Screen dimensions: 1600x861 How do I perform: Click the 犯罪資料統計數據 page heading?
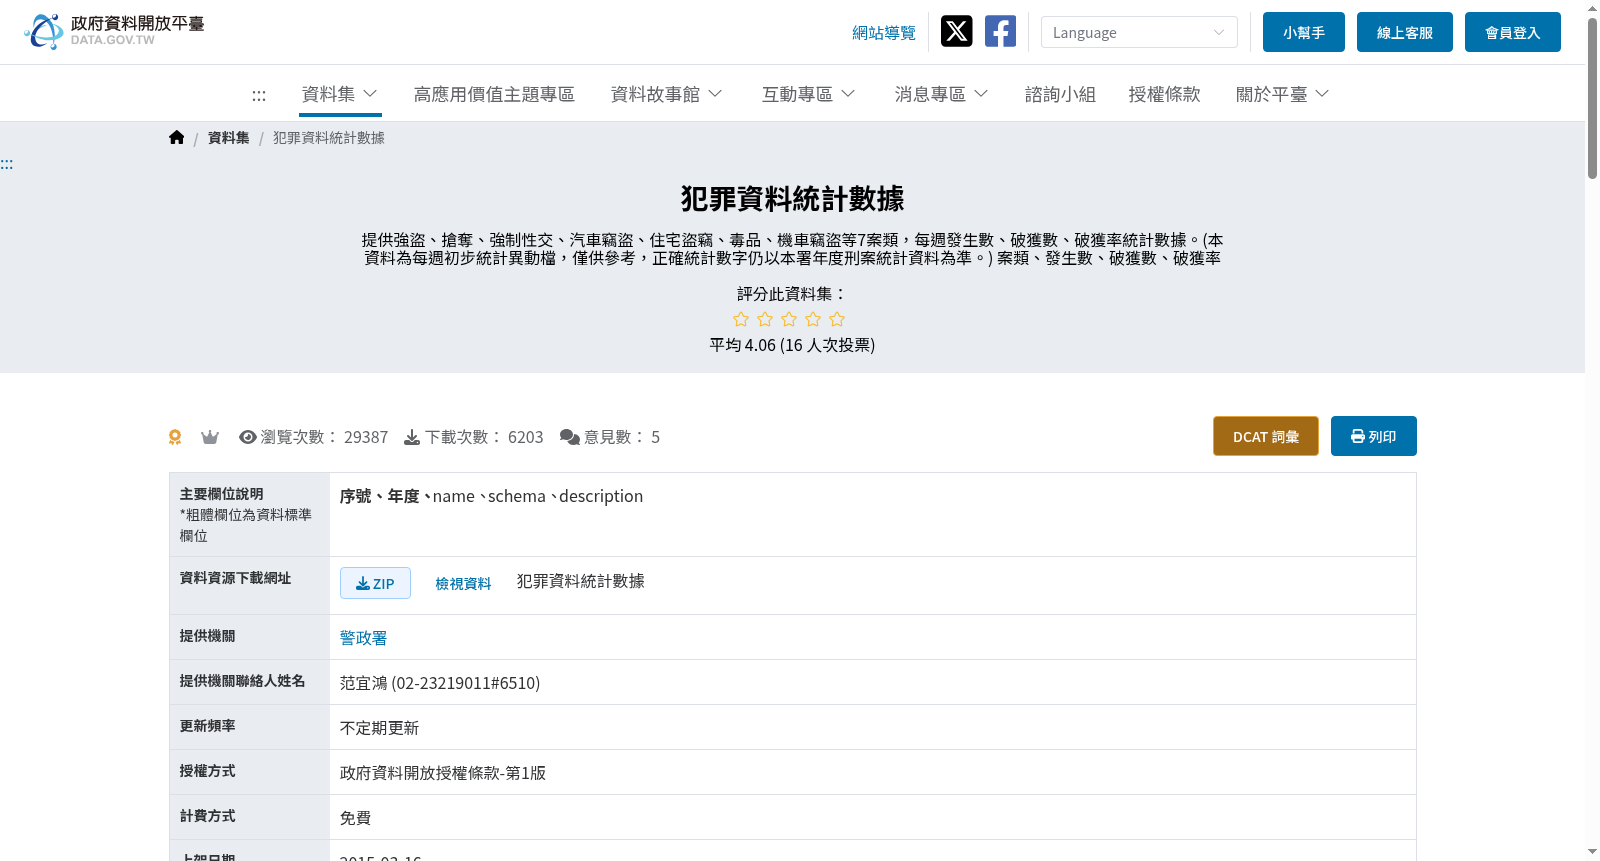click(792, 198)
